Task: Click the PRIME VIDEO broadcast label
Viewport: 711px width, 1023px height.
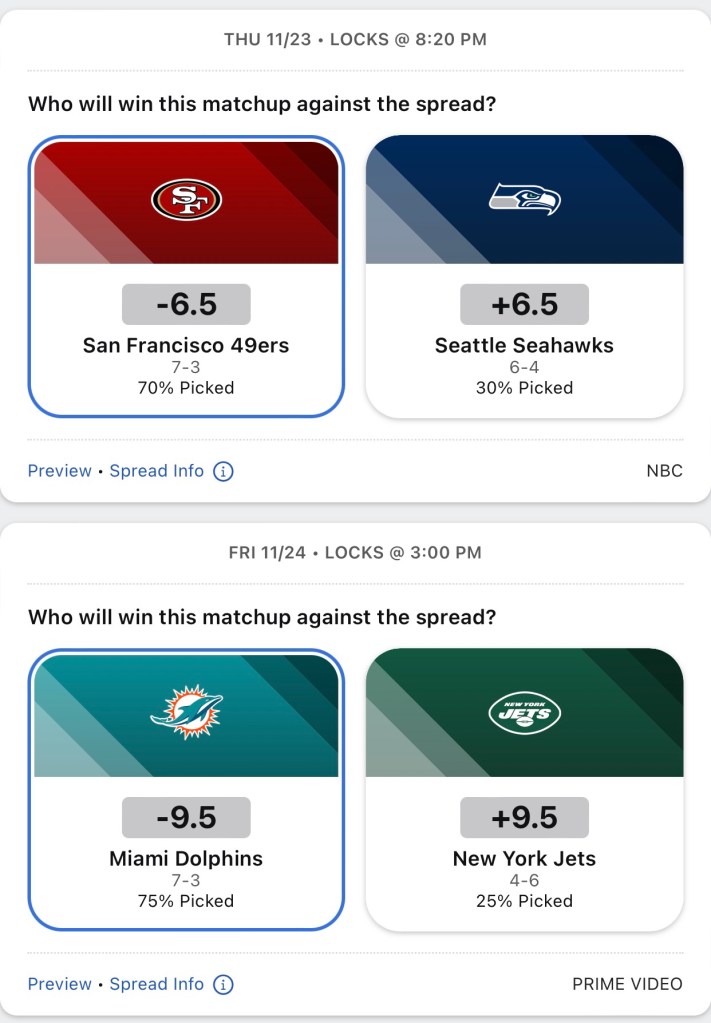Action: (627, 984)
